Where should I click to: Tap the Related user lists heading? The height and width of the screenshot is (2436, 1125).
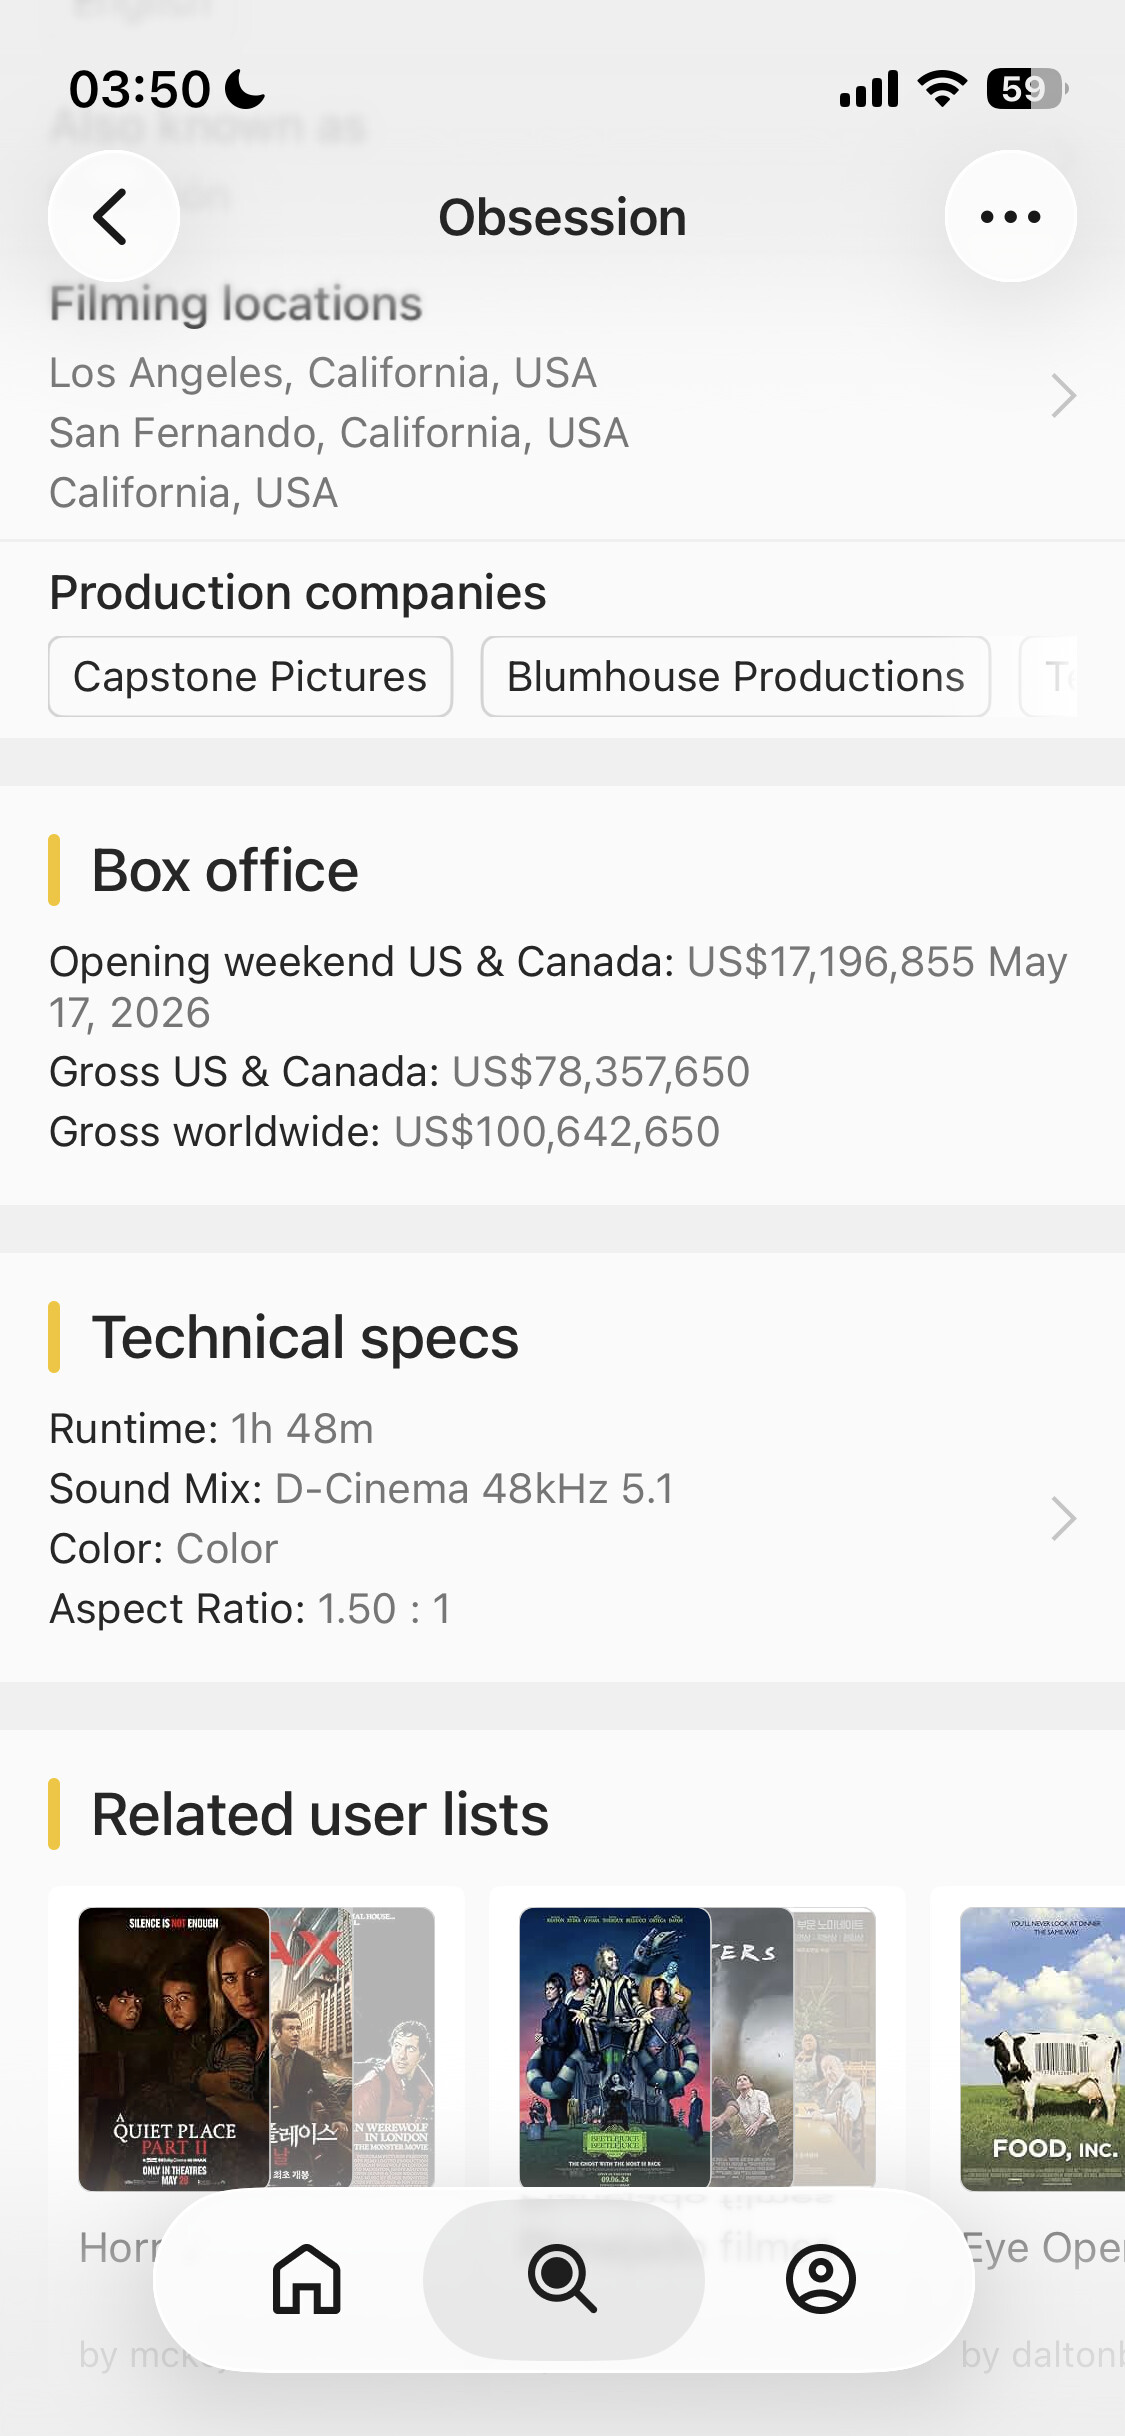(x=320, y=1815)
